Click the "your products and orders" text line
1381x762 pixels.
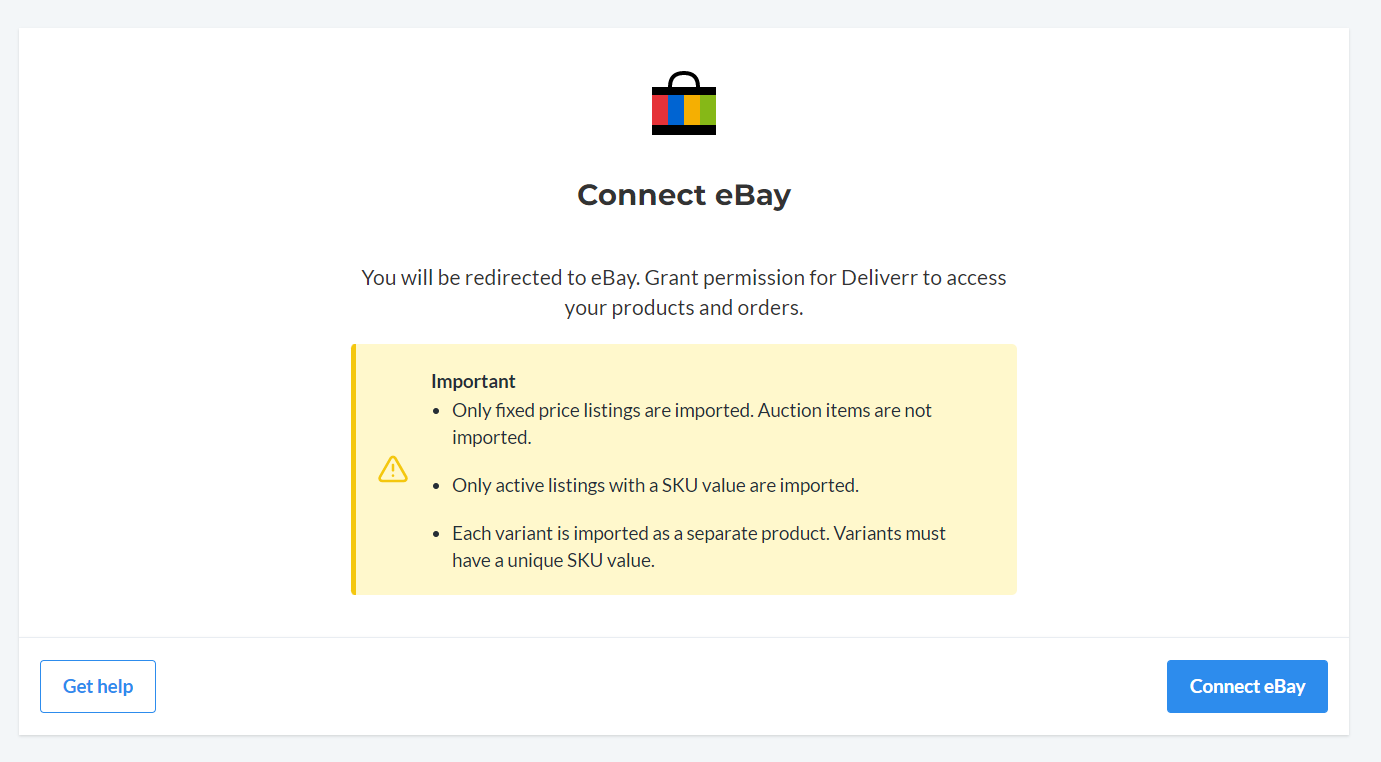684,308
